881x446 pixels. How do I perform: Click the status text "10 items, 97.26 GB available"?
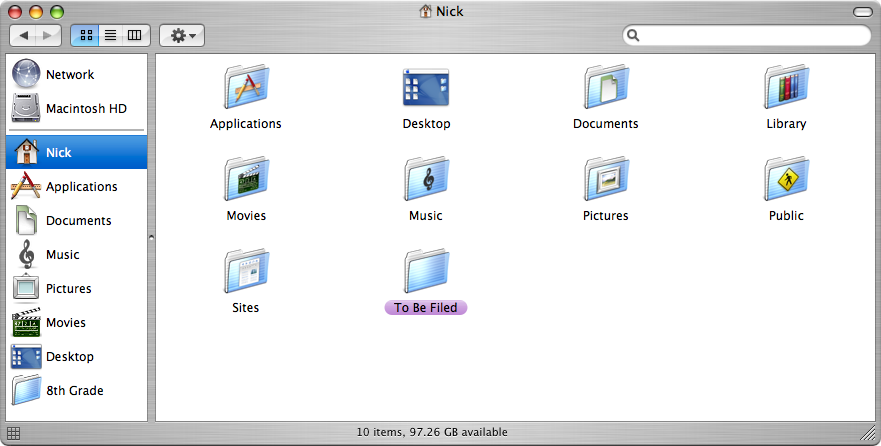[x=432, y=432]
